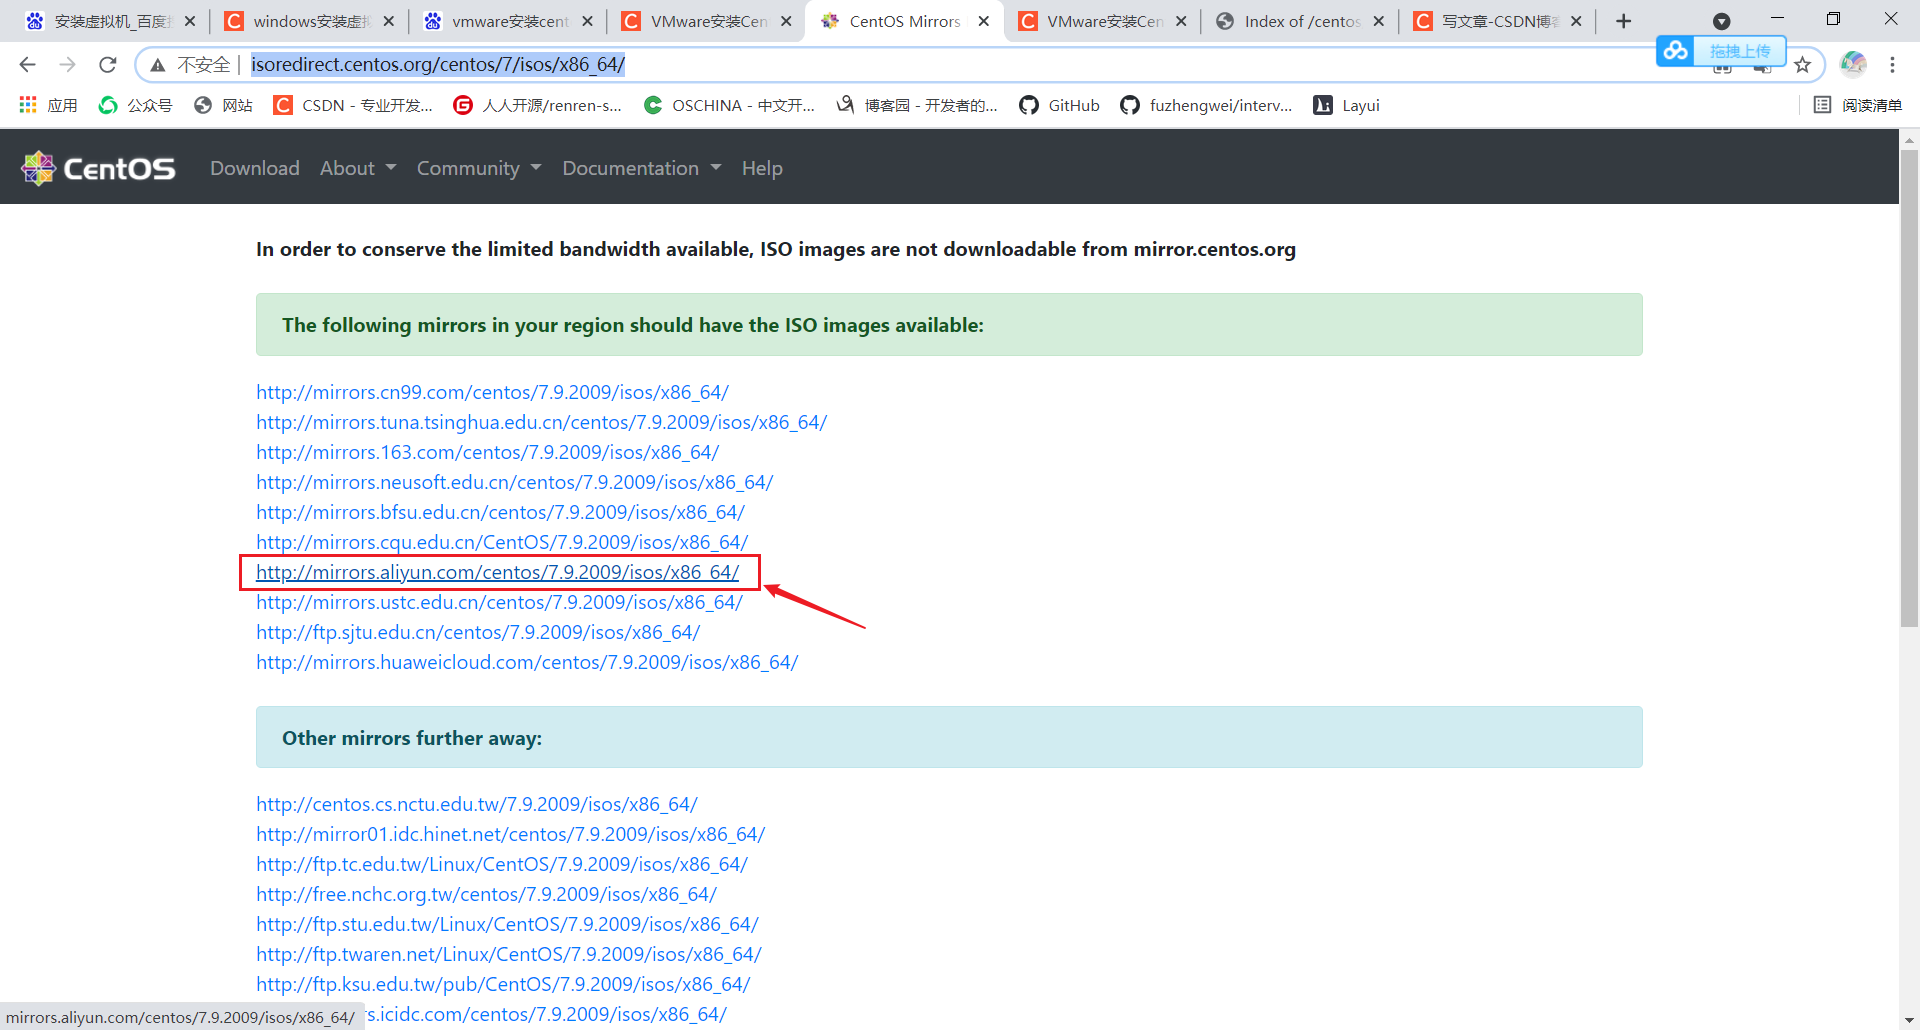The height and width of the screenshot is (1030, 1920).
Task: Click the Chrome profile avatar
Action: tap(1853, 64)
